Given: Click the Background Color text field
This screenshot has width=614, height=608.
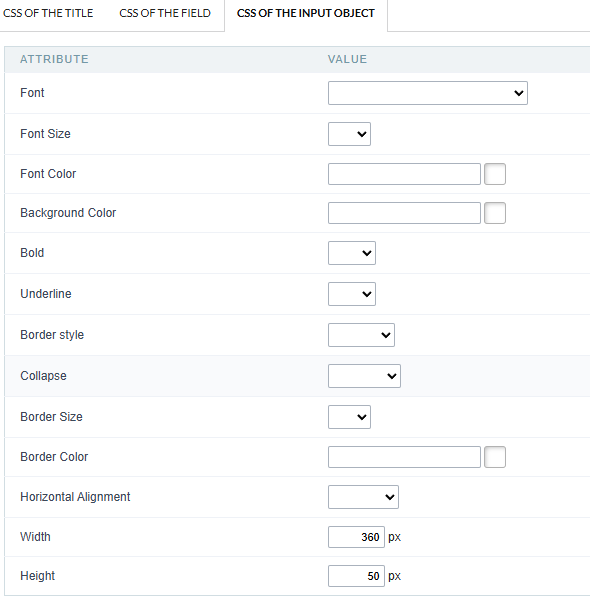Looking at the screenshot, I should (x=404, y=213).
